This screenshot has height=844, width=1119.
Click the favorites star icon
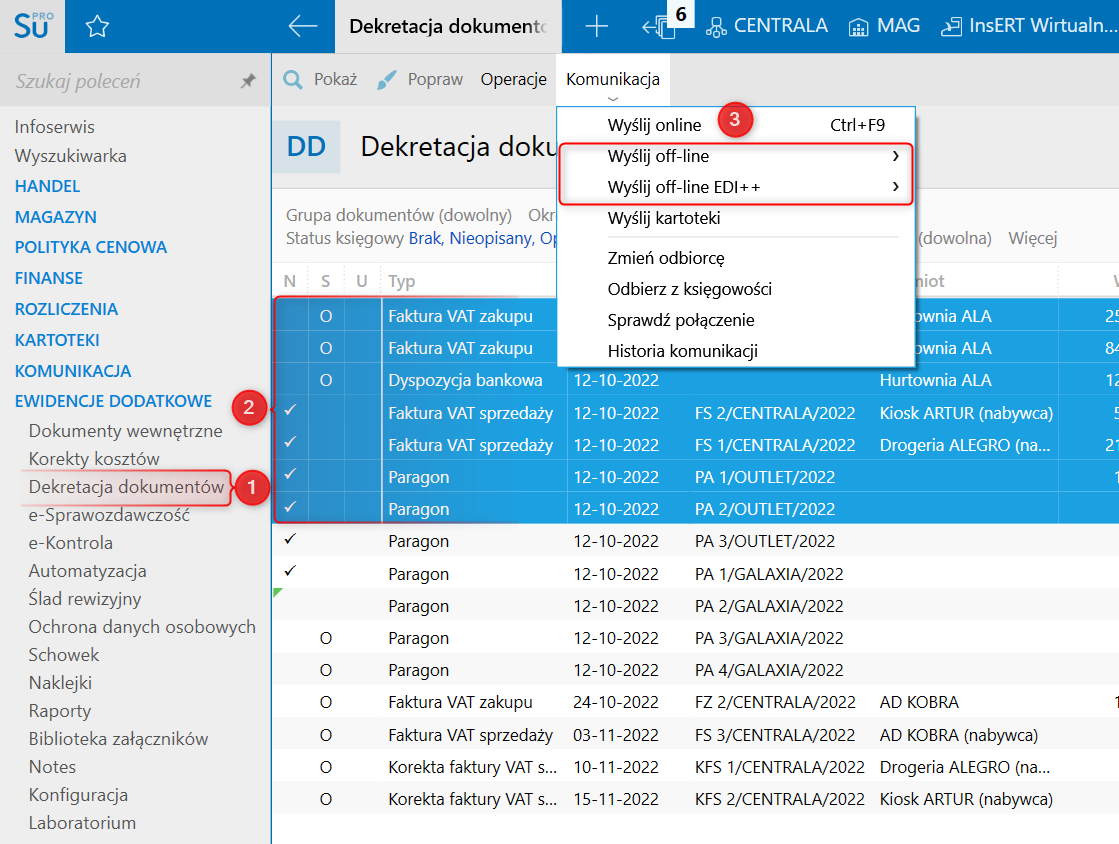click(97, 27)
